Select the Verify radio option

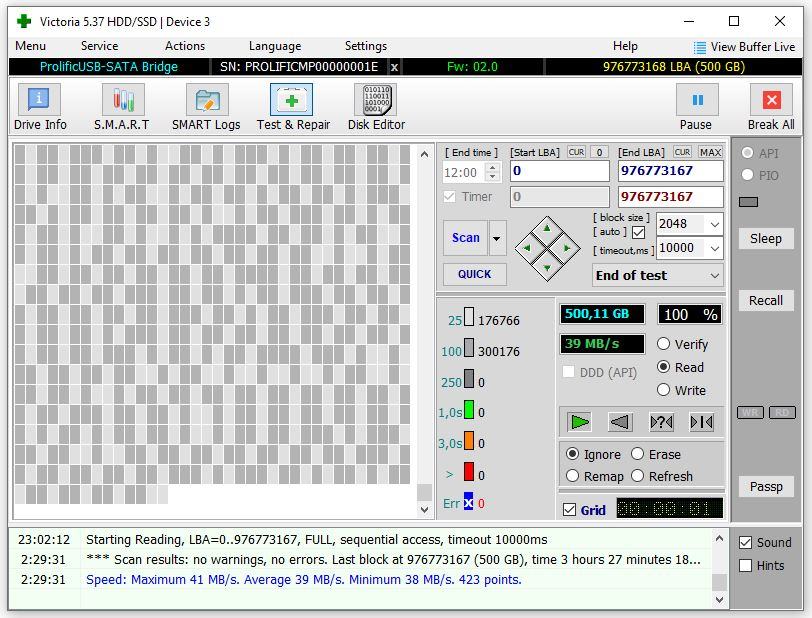(x=664, y=344)
